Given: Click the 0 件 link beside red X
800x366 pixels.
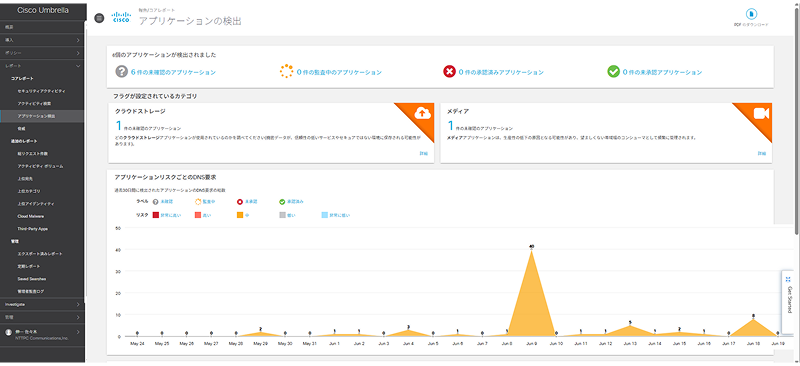Looking at the screenshot, I should click(x=501, y=72).
